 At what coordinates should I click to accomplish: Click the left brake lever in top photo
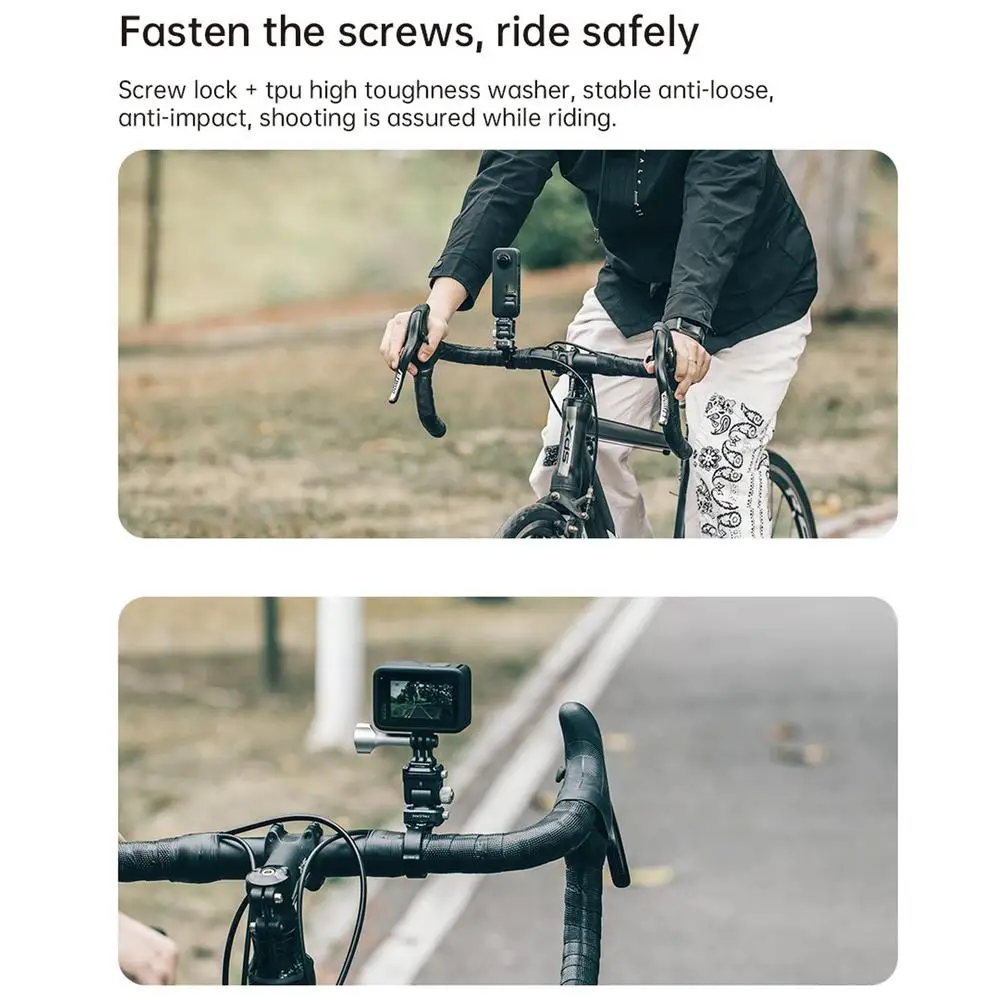pos(406,352)
